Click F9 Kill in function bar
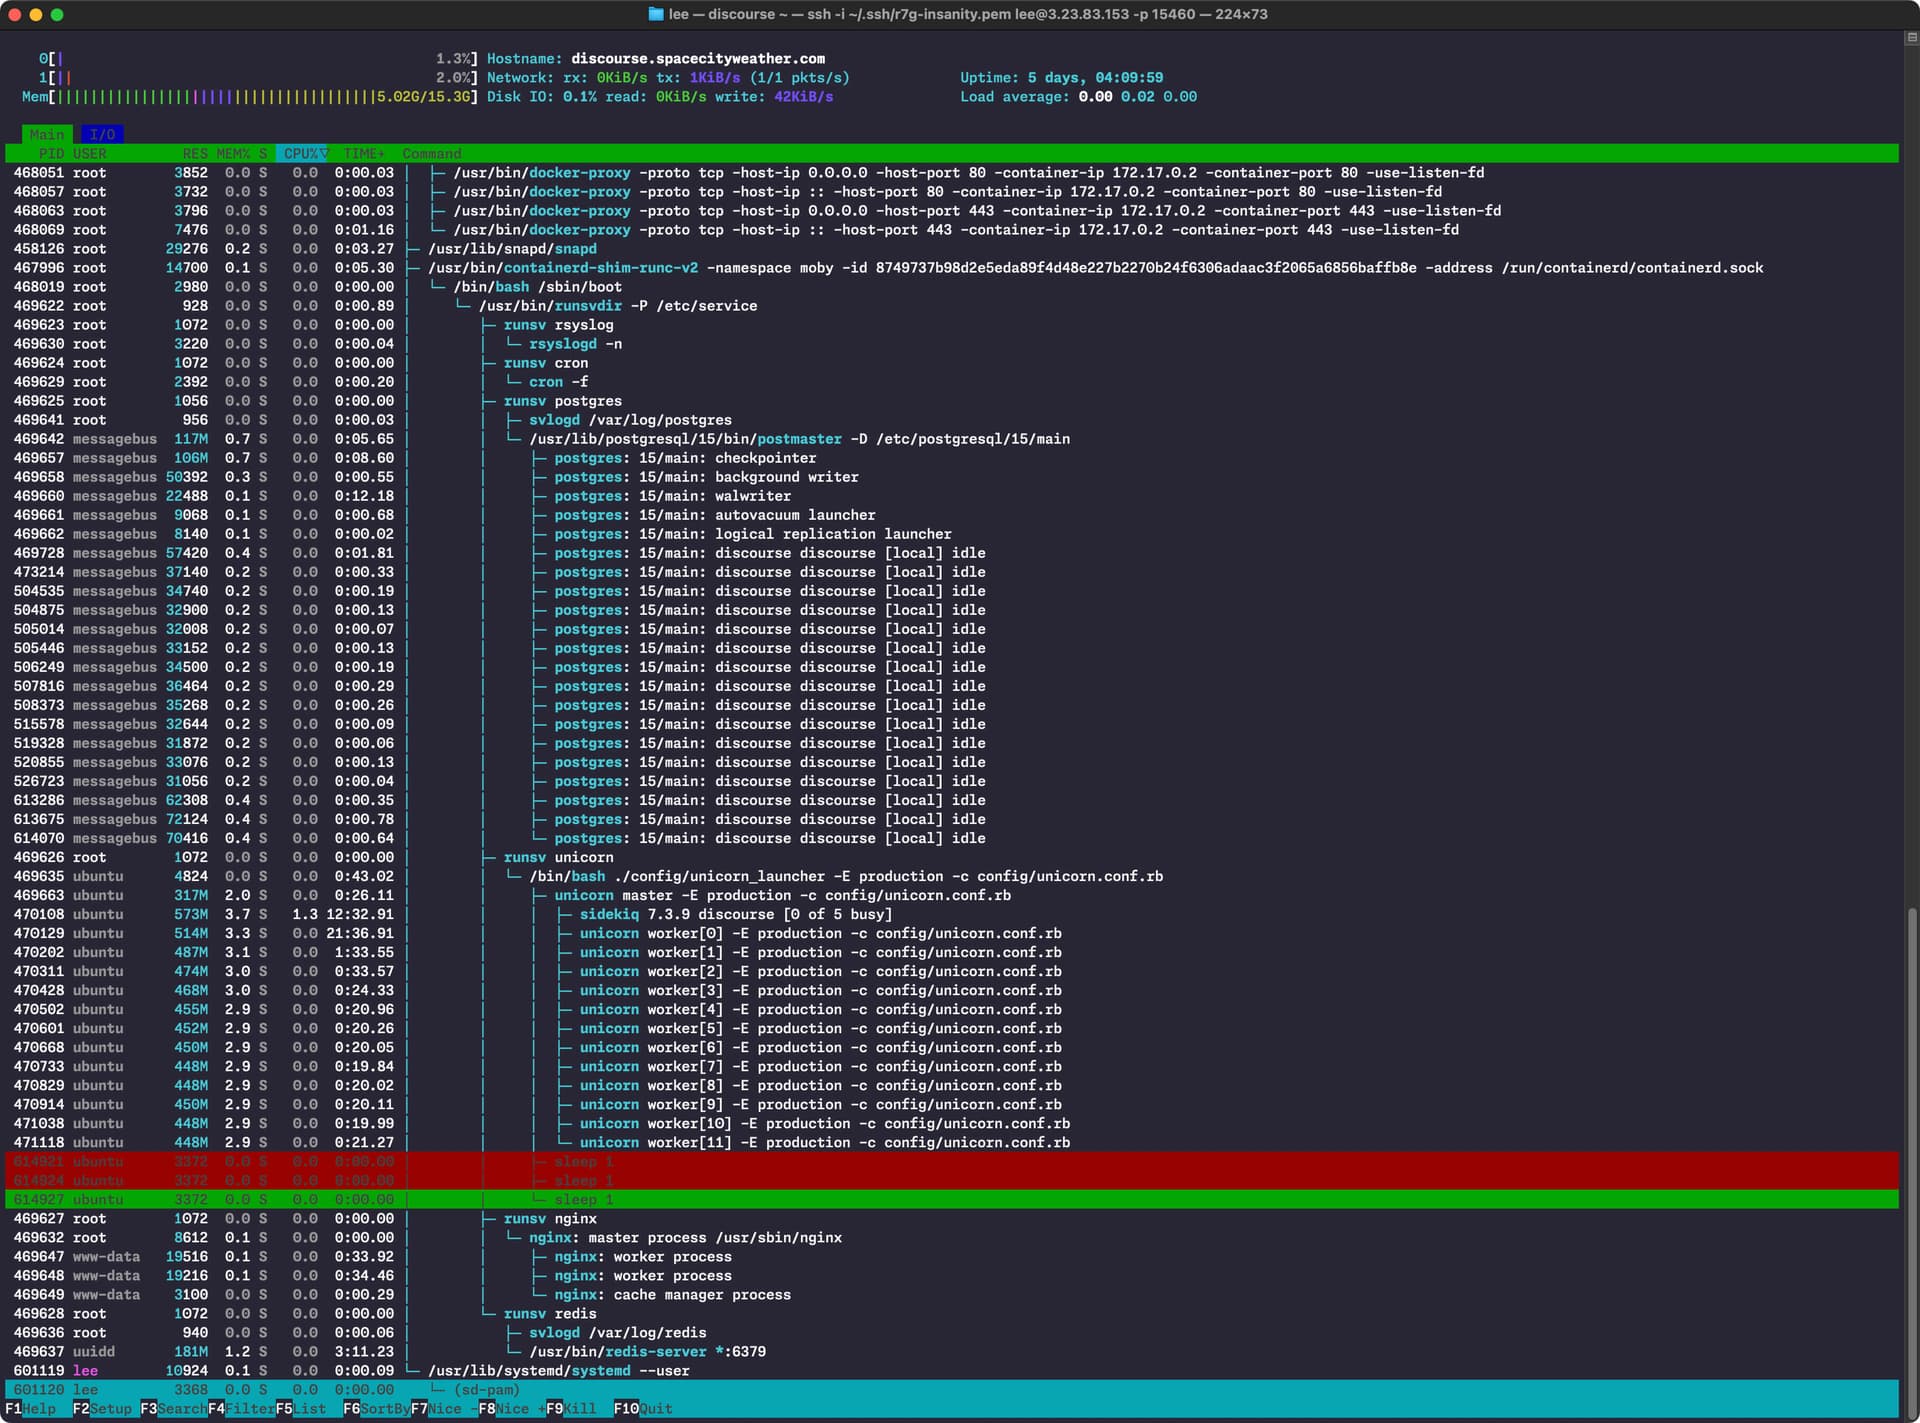This screenshot has width=1920, height=1423. coord(571,1408)
